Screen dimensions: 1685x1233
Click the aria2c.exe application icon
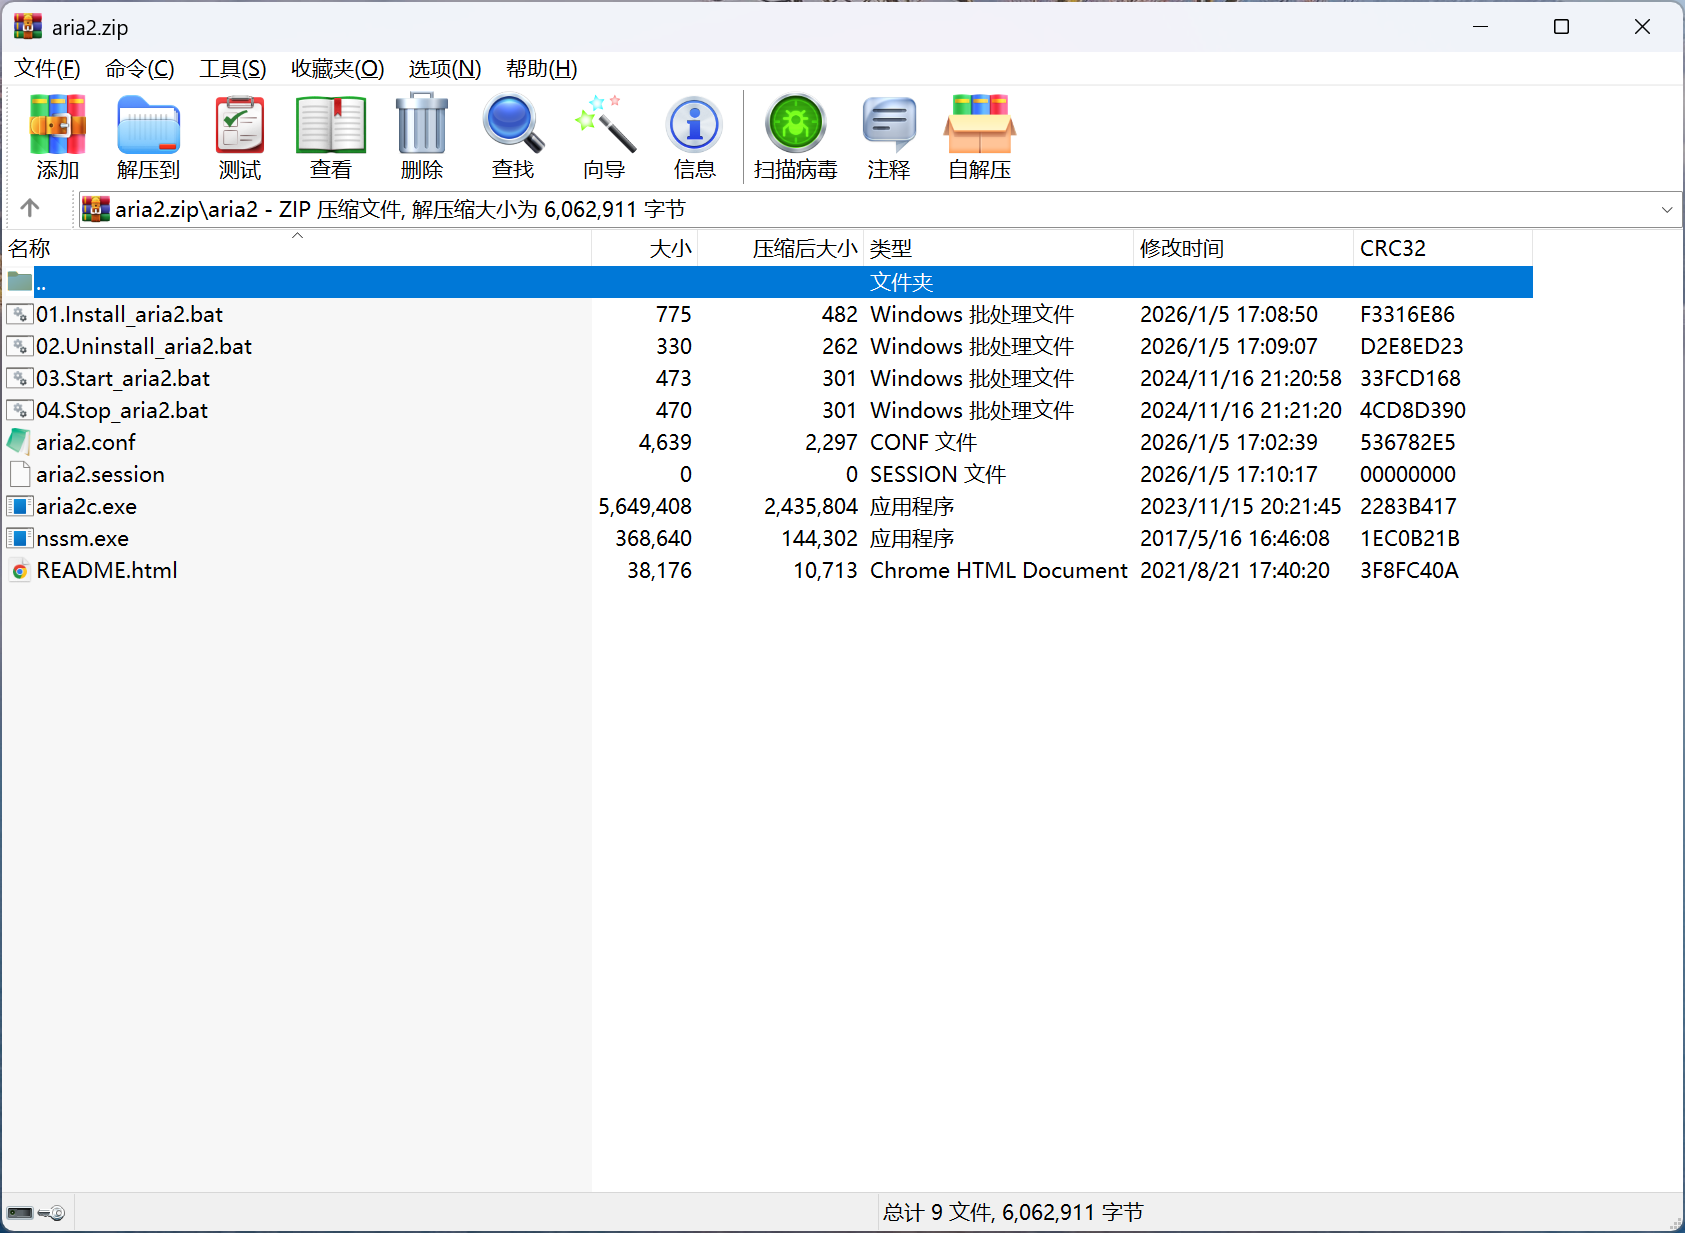[x=20, y=506]
